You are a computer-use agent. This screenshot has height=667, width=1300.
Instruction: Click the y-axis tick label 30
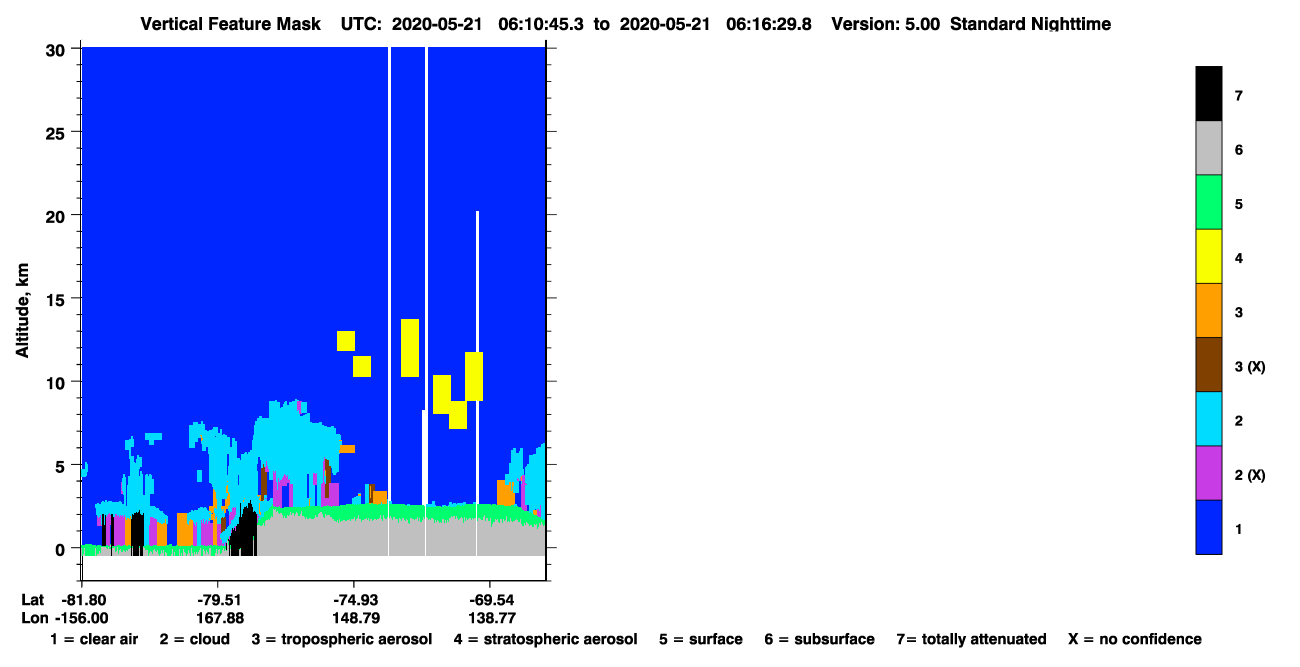tap(57, 49)
